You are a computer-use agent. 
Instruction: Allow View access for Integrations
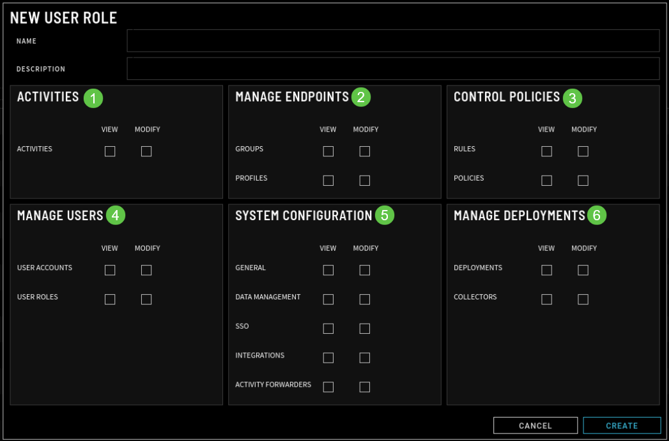pos(328,357)
